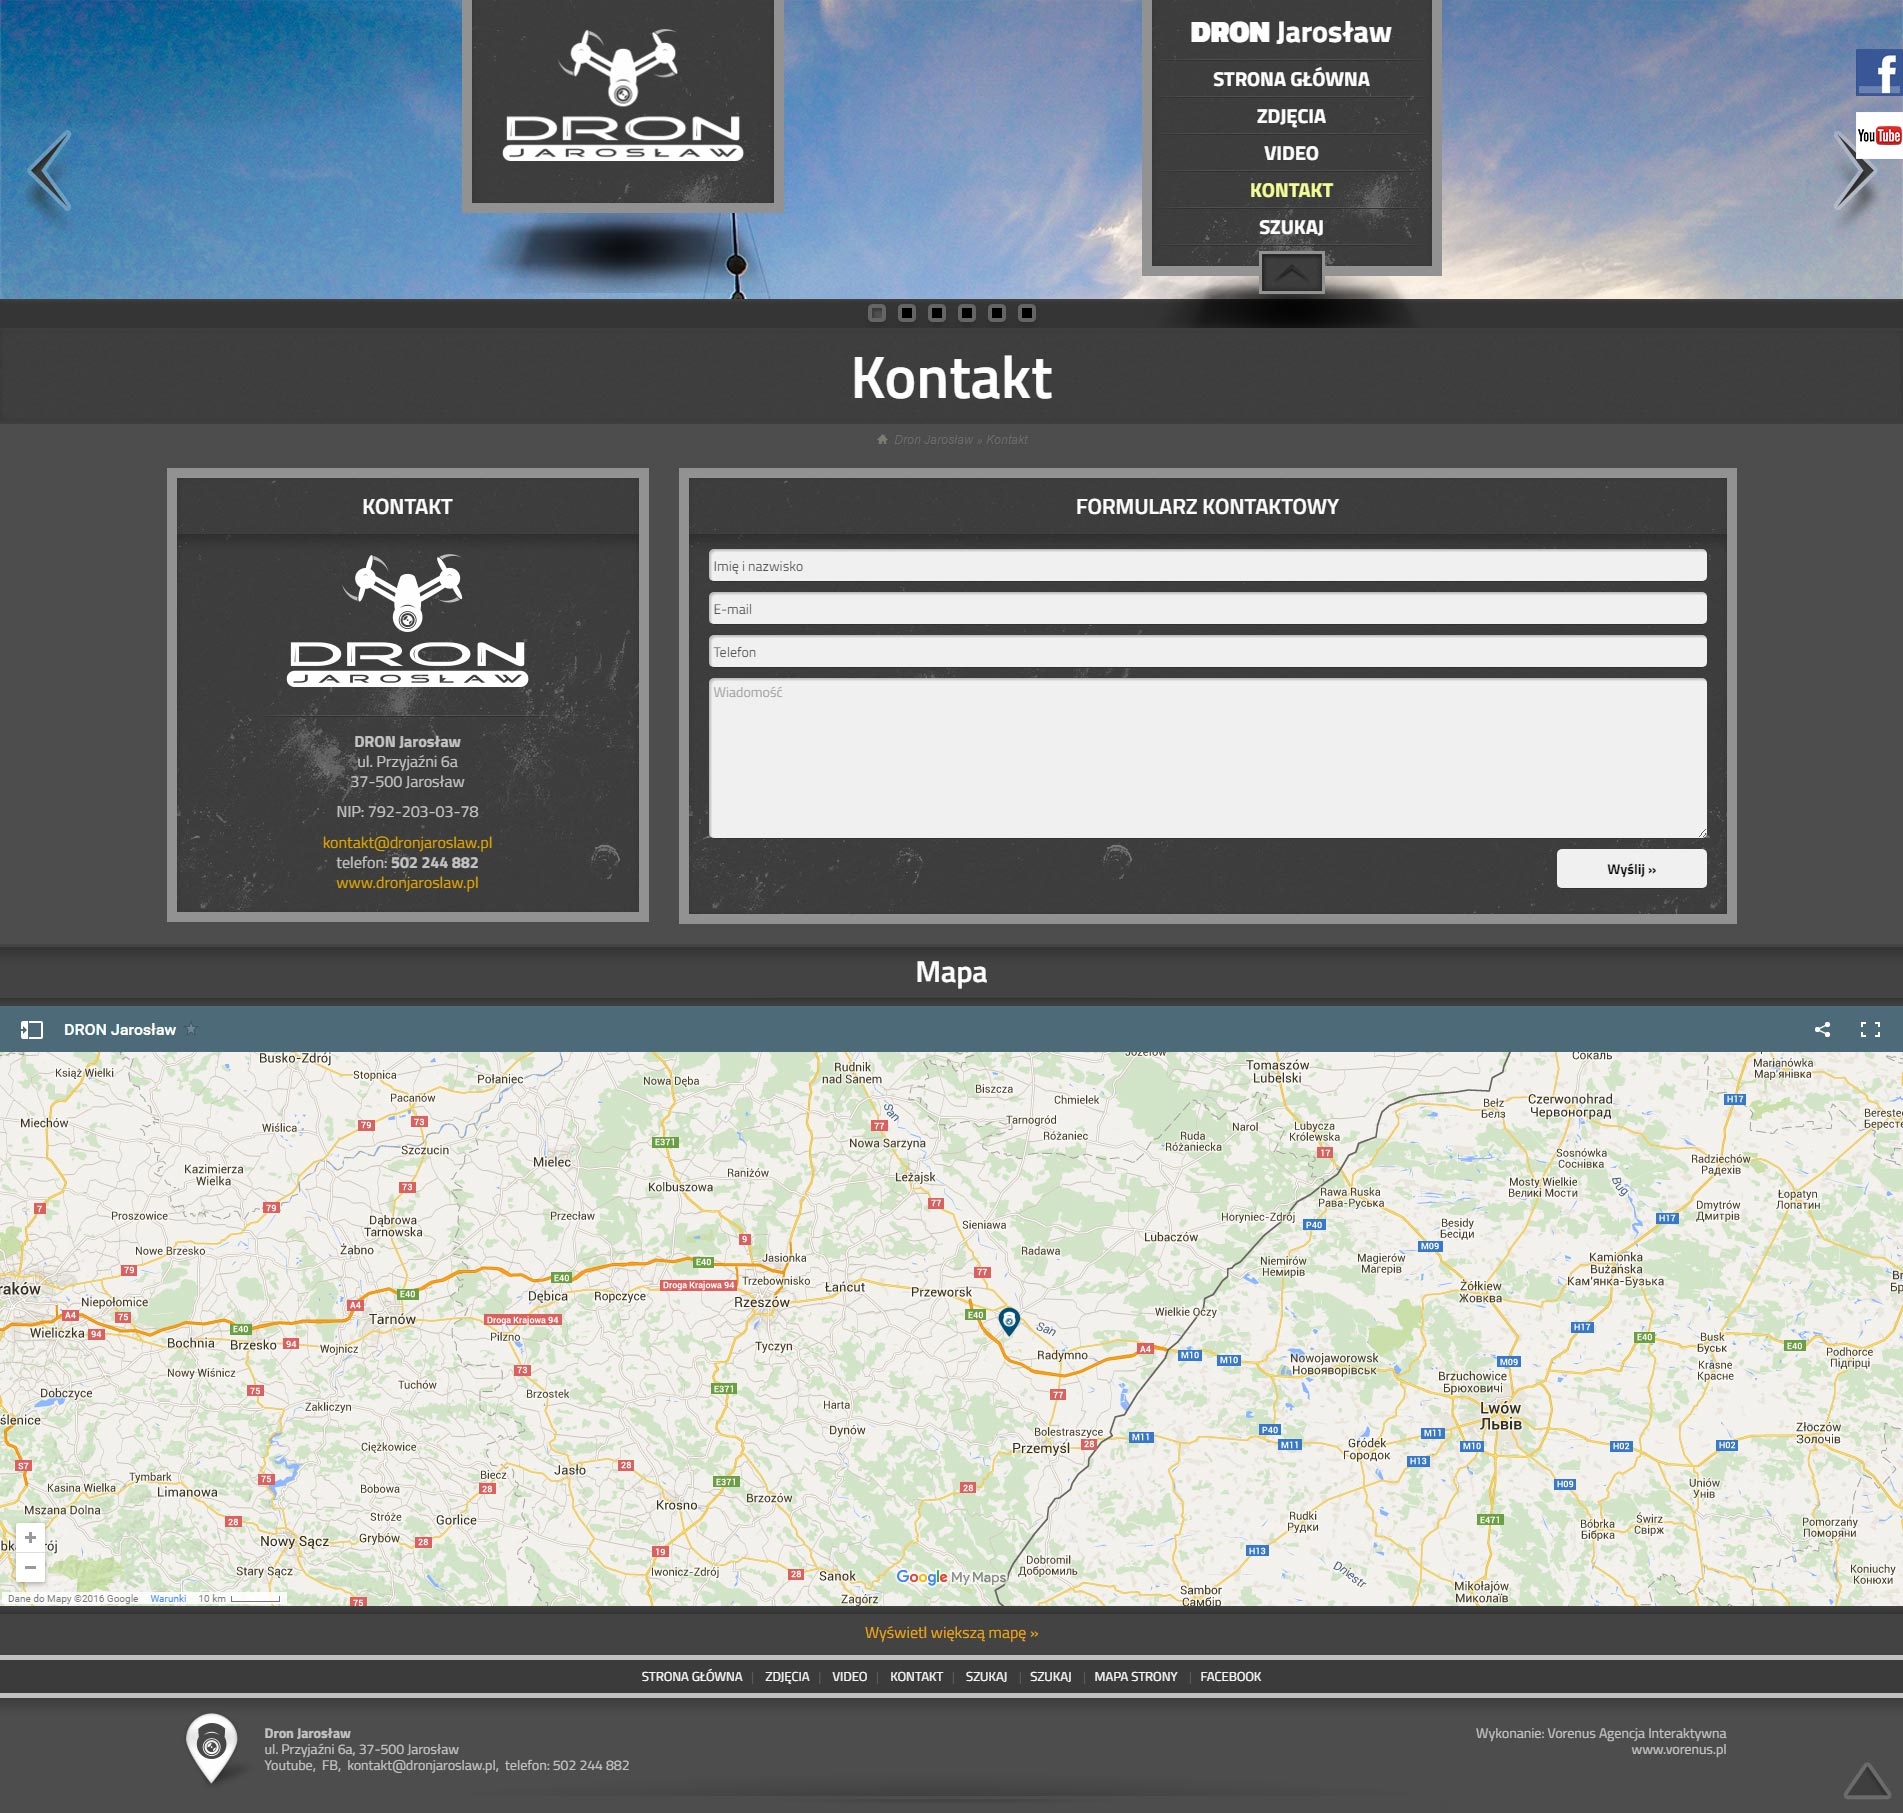Click the map zoom in plus
Screen dimensions: 1903x1813
coord(30,1537)
